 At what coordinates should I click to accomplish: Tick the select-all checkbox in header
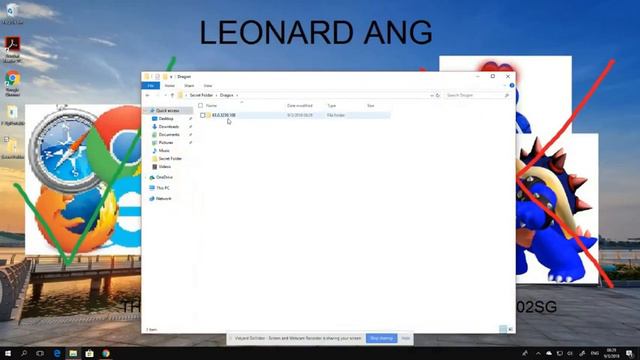200,105
